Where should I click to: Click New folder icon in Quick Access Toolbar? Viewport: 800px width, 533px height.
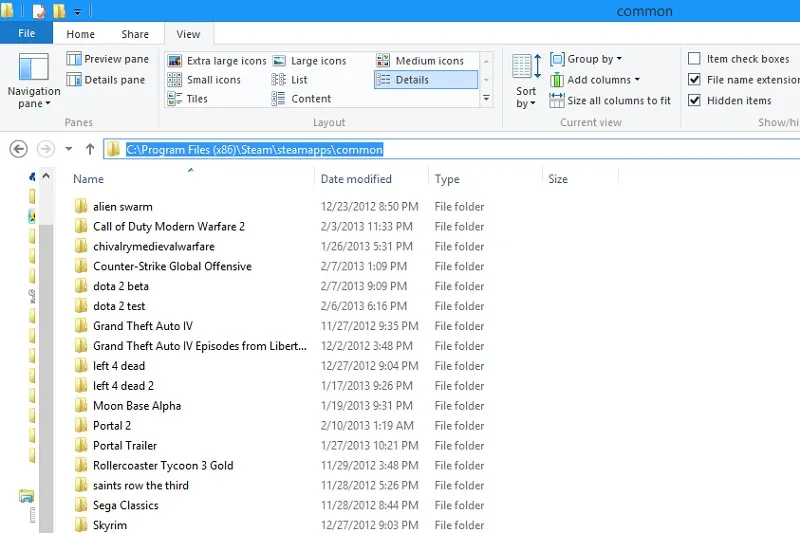coord(59,11)
